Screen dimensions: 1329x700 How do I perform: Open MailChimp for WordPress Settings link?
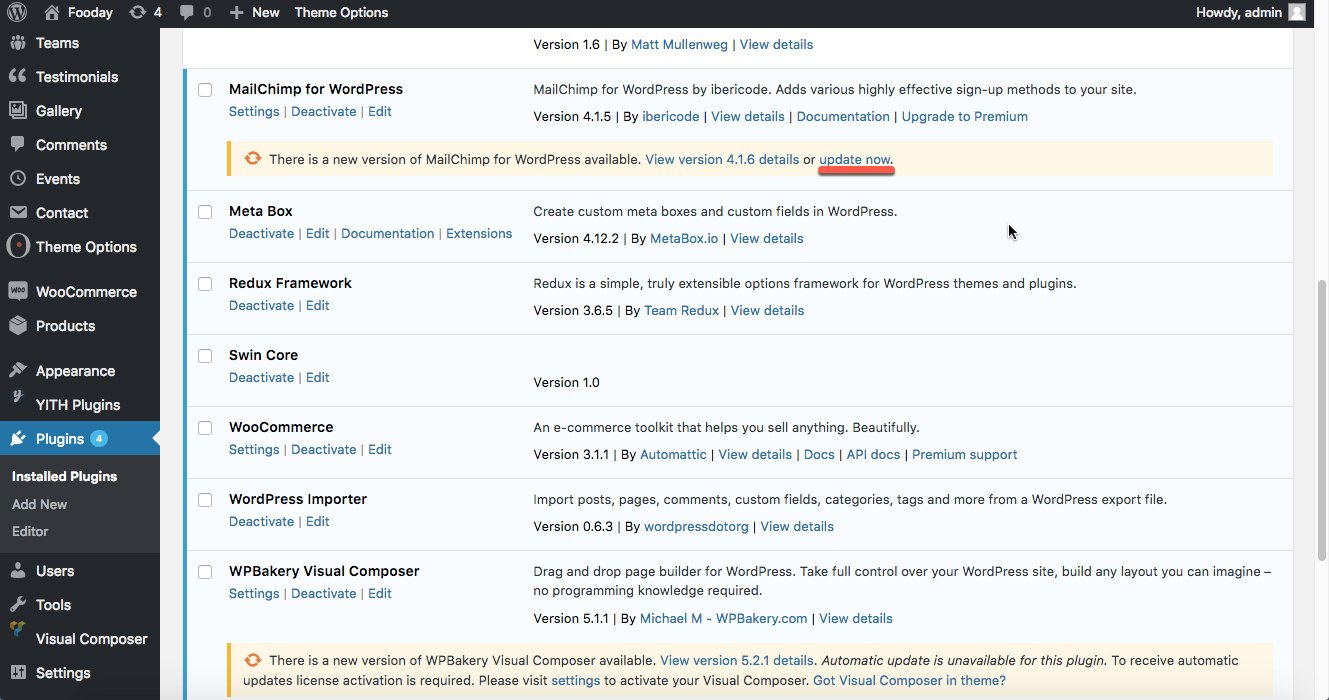coord(254,112)
